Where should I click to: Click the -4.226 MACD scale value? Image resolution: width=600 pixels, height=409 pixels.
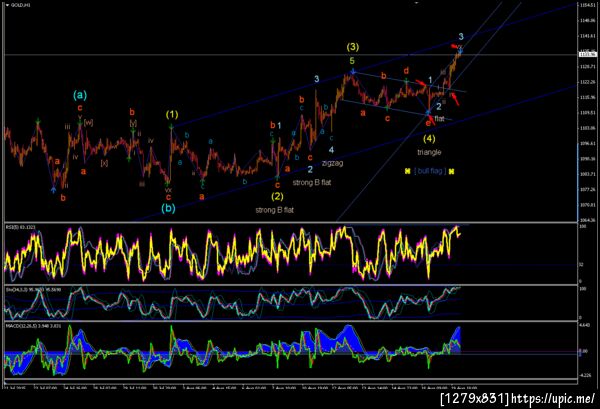[585, 375]
